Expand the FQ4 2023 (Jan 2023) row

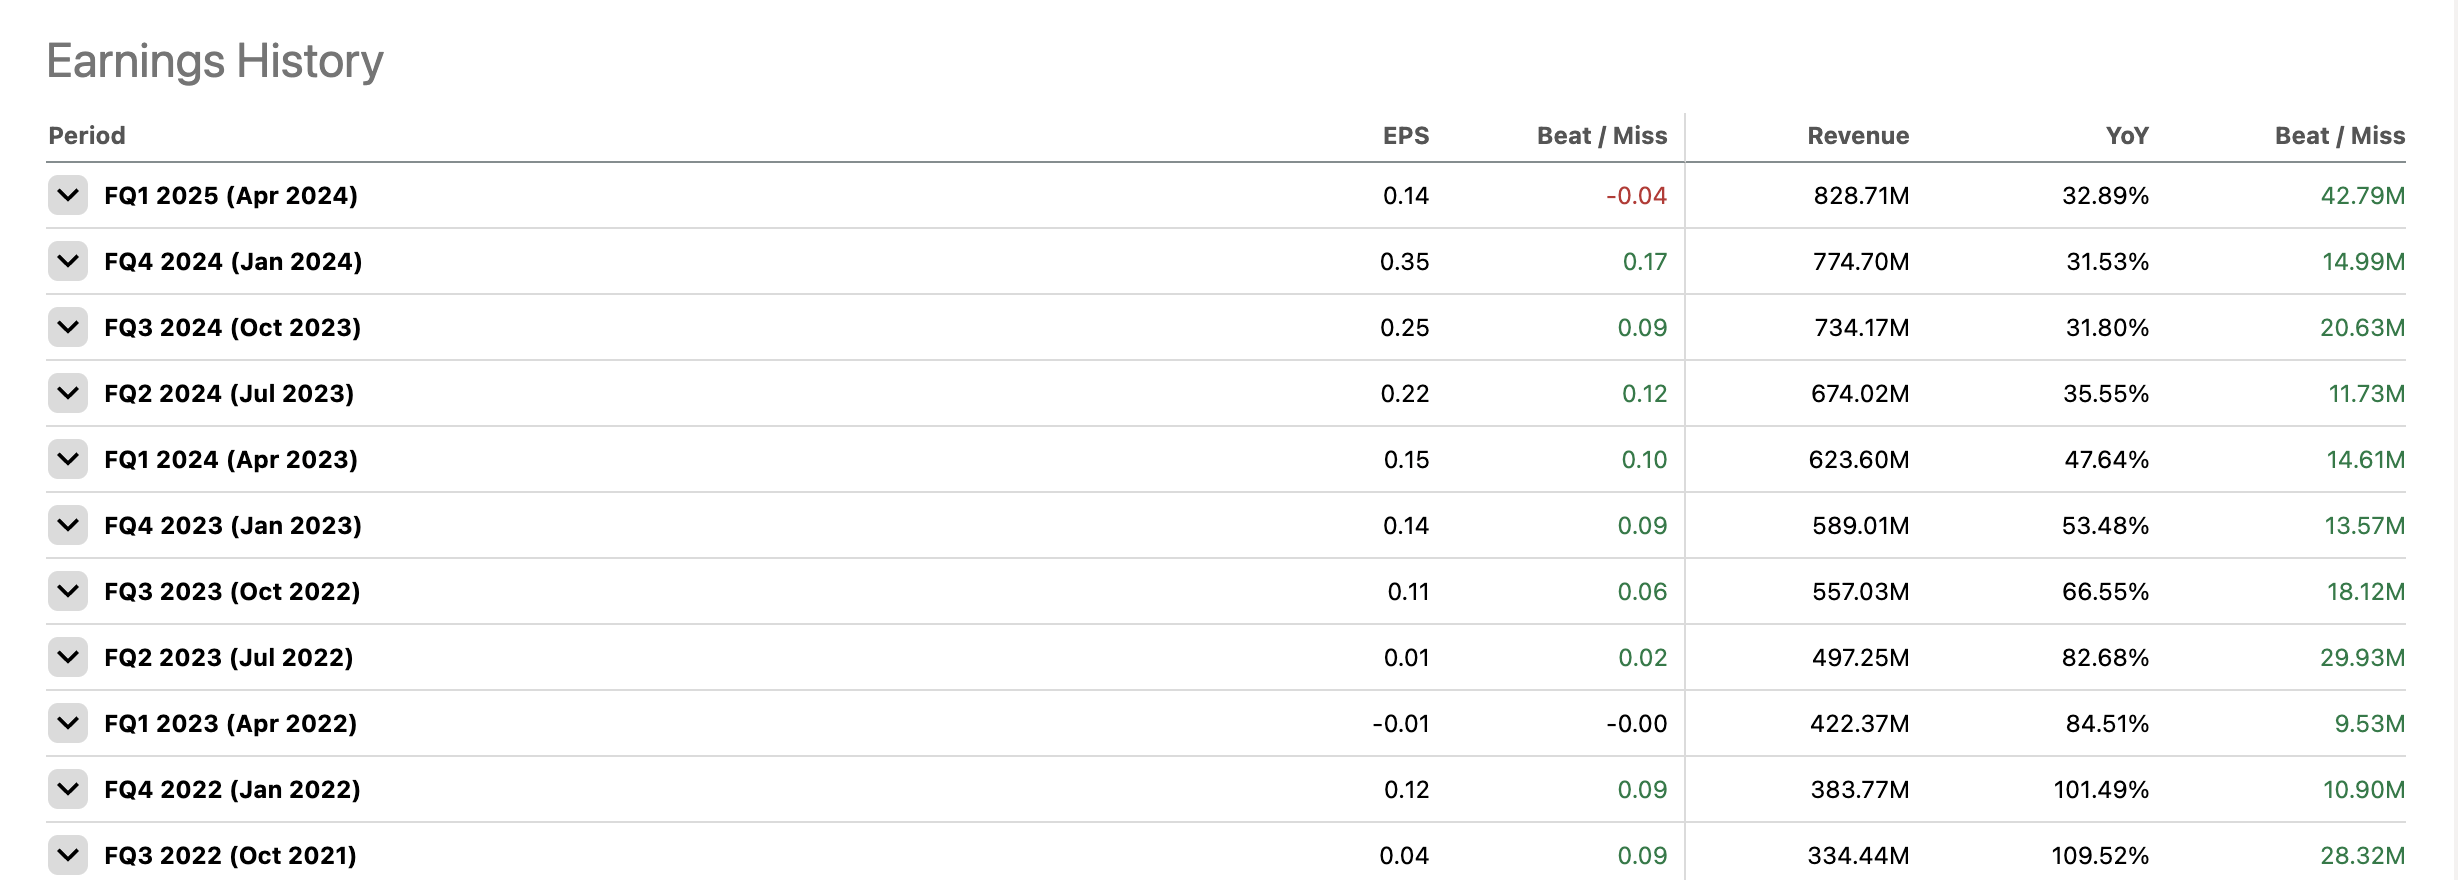[x=68, y=525]
